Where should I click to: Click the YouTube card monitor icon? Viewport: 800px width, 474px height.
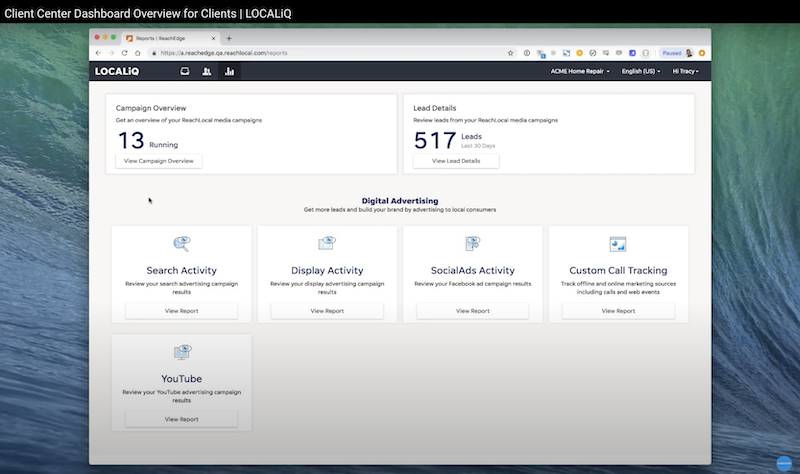[182, 352]
